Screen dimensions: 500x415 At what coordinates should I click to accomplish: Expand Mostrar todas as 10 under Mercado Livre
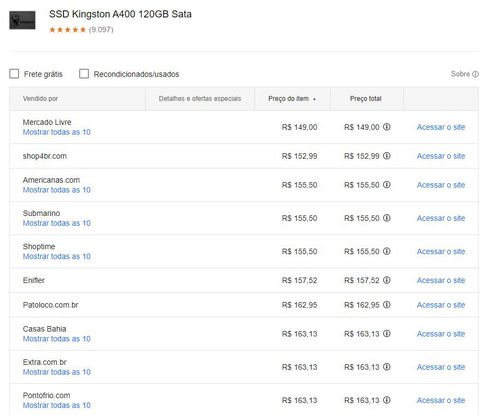(x=57, y=132)
